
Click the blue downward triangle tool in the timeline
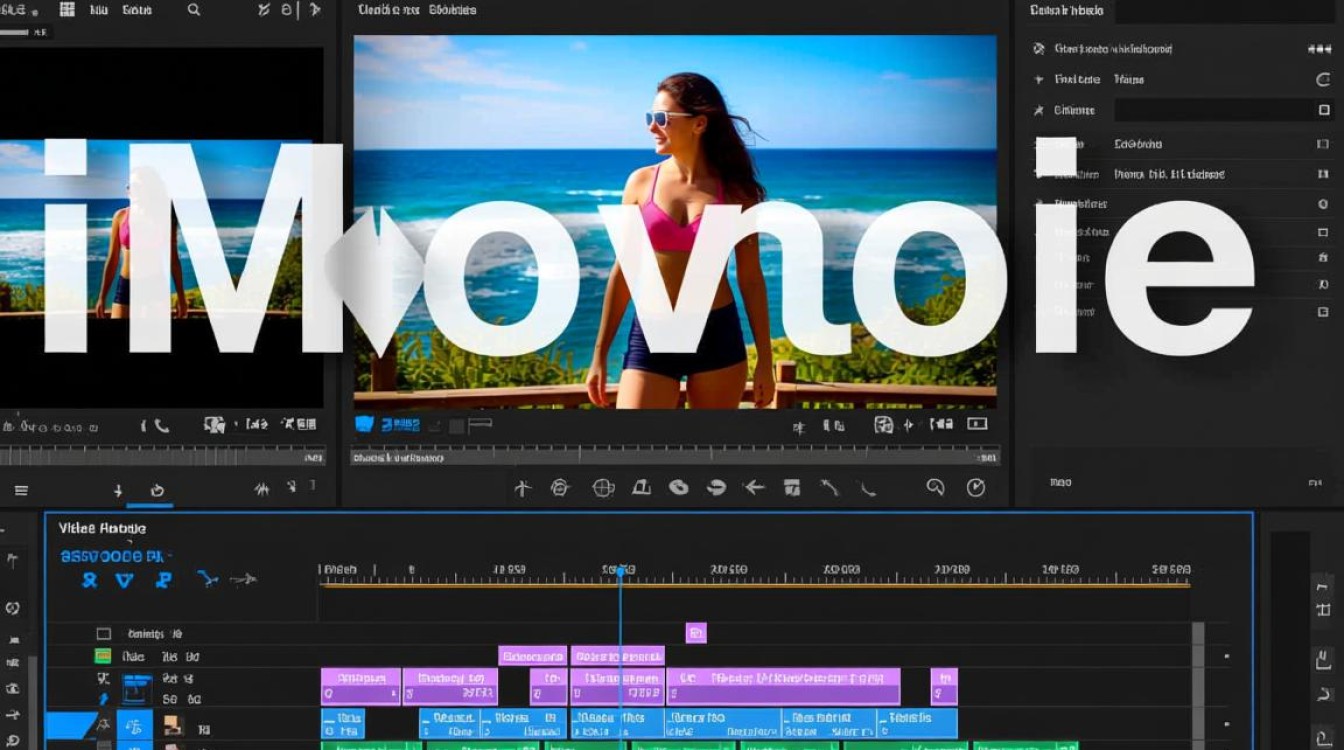click(x=124, y=580)
